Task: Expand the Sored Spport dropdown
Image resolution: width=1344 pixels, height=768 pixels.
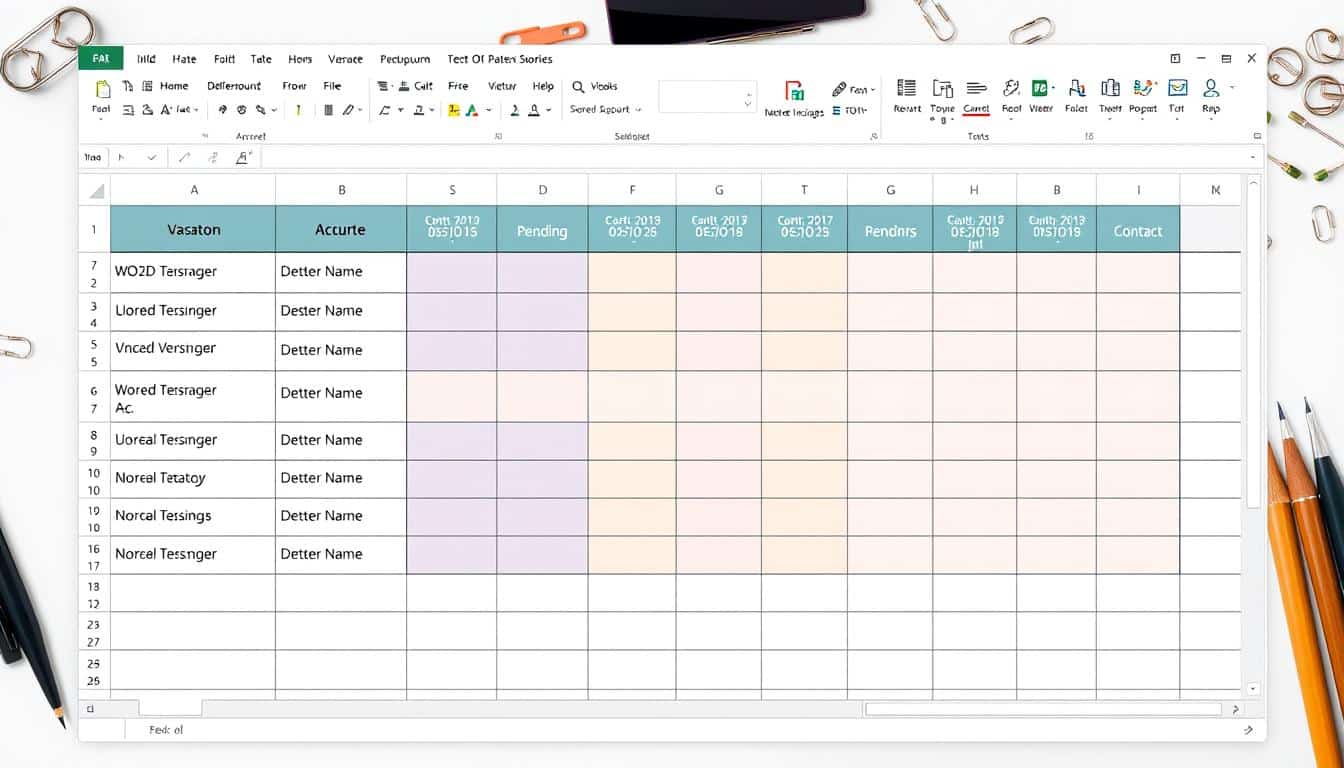Action: (x=638, y=110)
